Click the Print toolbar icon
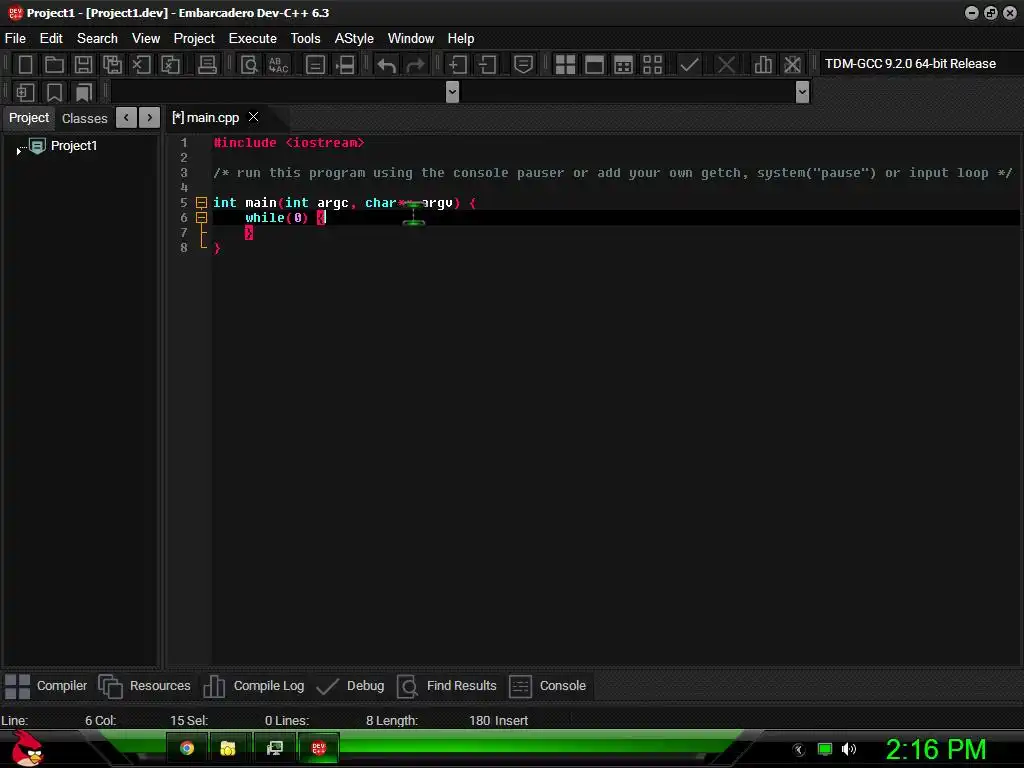The height and width of the screenshot is (768, 1024). click(207, 64)
